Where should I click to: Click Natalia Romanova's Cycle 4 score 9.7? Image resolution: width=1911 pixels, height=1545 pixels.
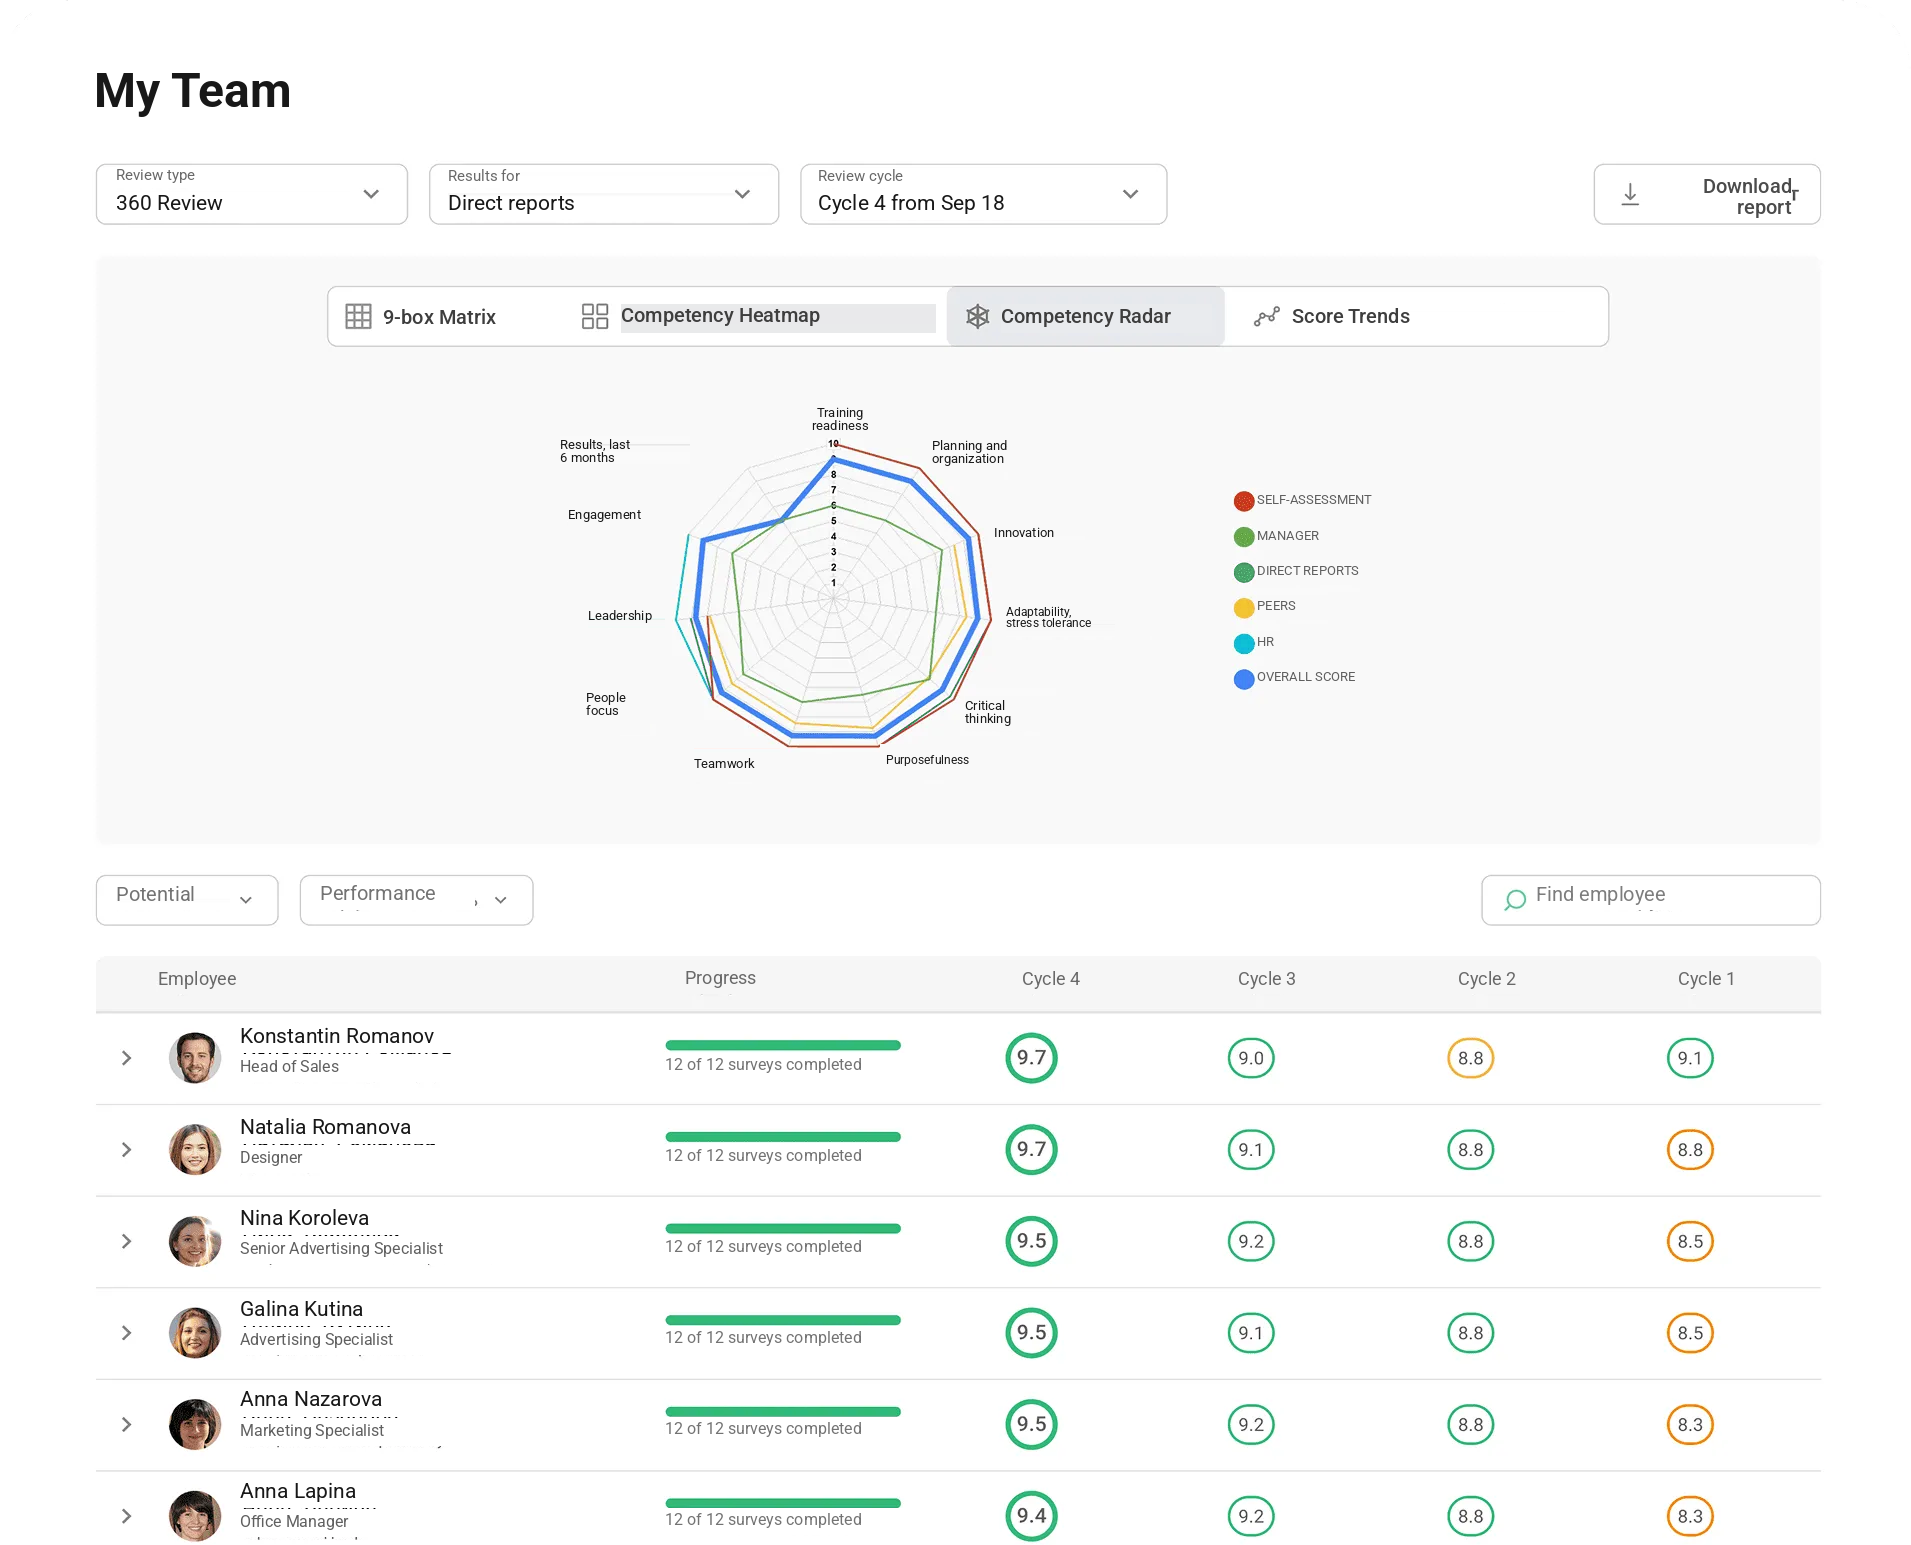click(x=1031, y=1150)
